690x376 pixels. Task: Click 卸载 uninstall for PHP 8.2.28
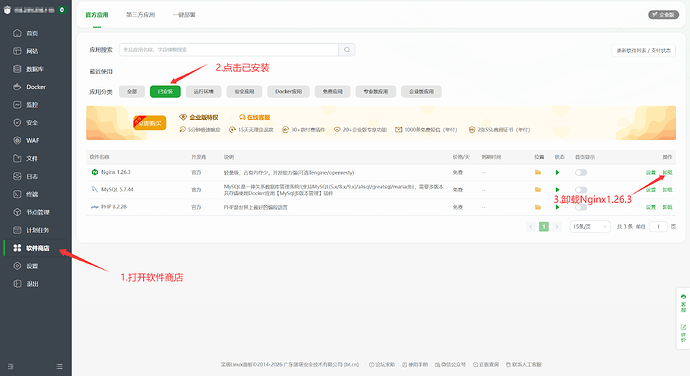click(x=668, y=207)
